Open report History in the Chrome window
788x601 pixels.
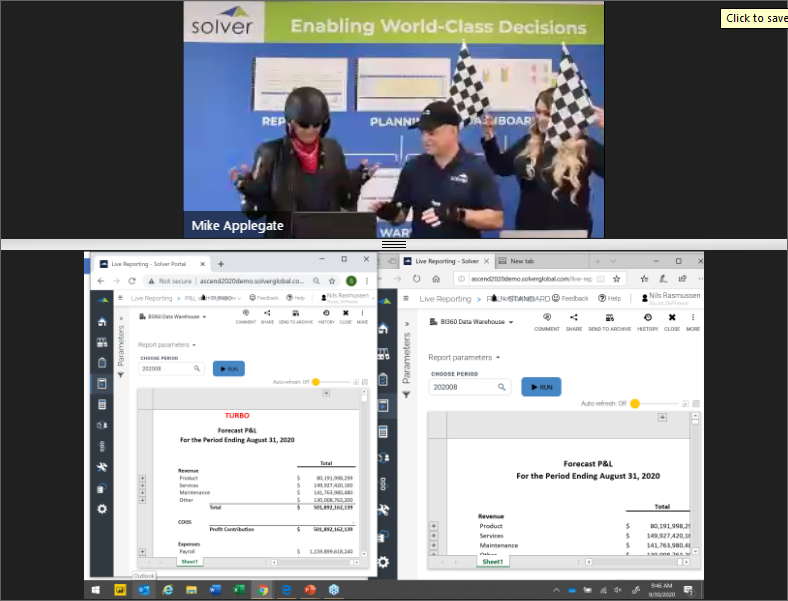(x=326, y=316)
